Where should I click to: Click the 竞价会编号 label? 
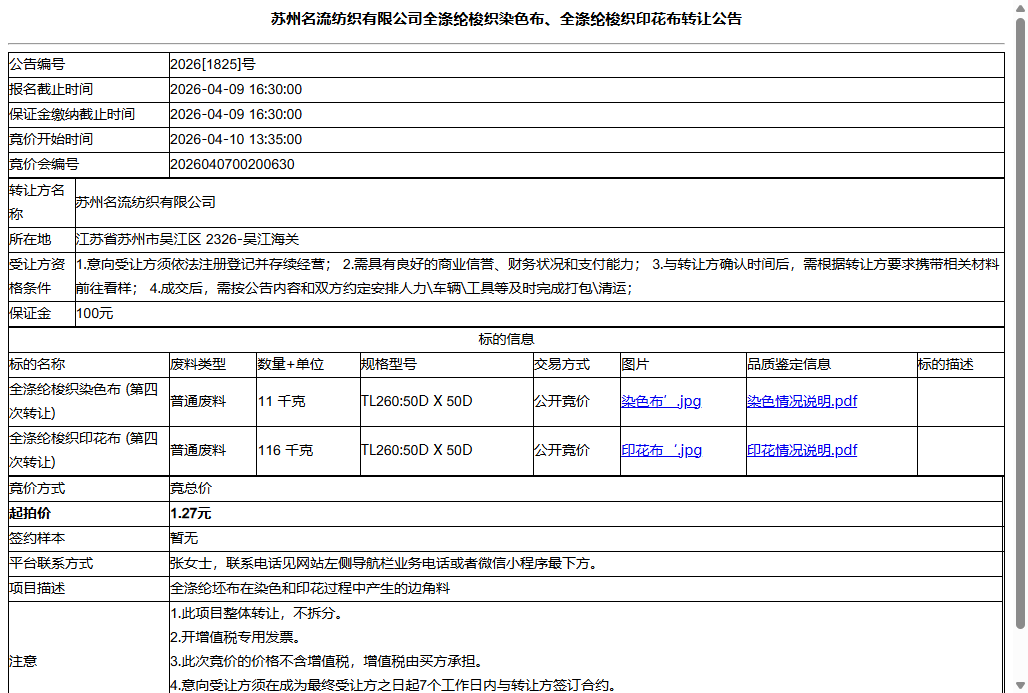44,164
